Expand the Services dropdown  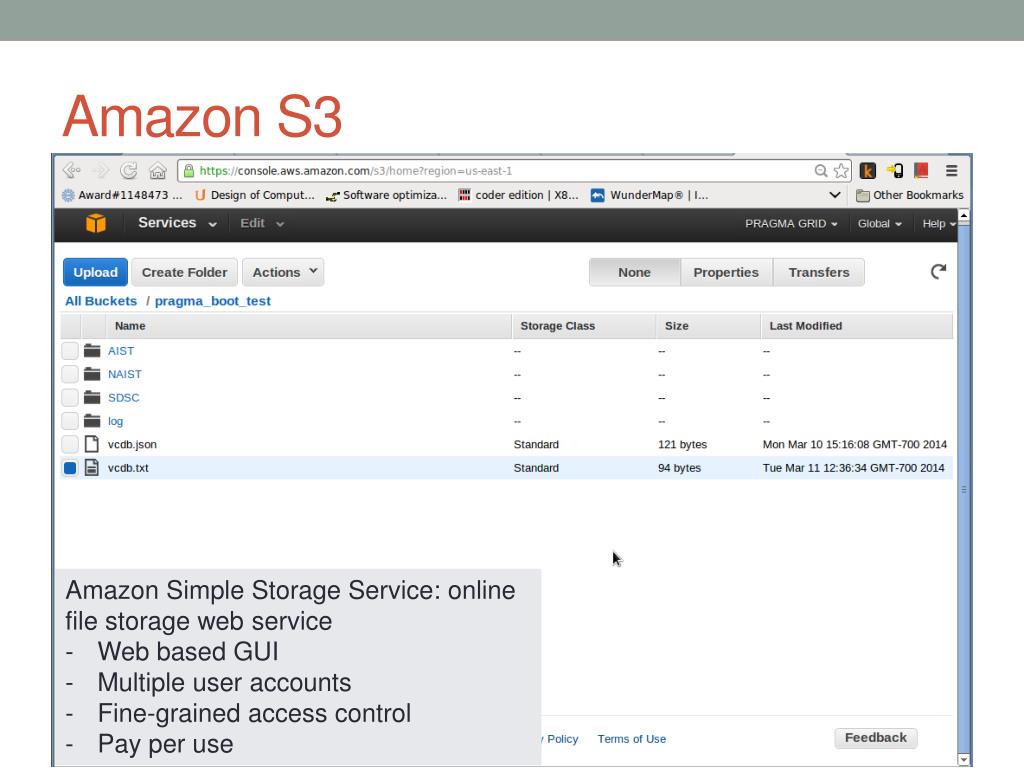[177, 223]
